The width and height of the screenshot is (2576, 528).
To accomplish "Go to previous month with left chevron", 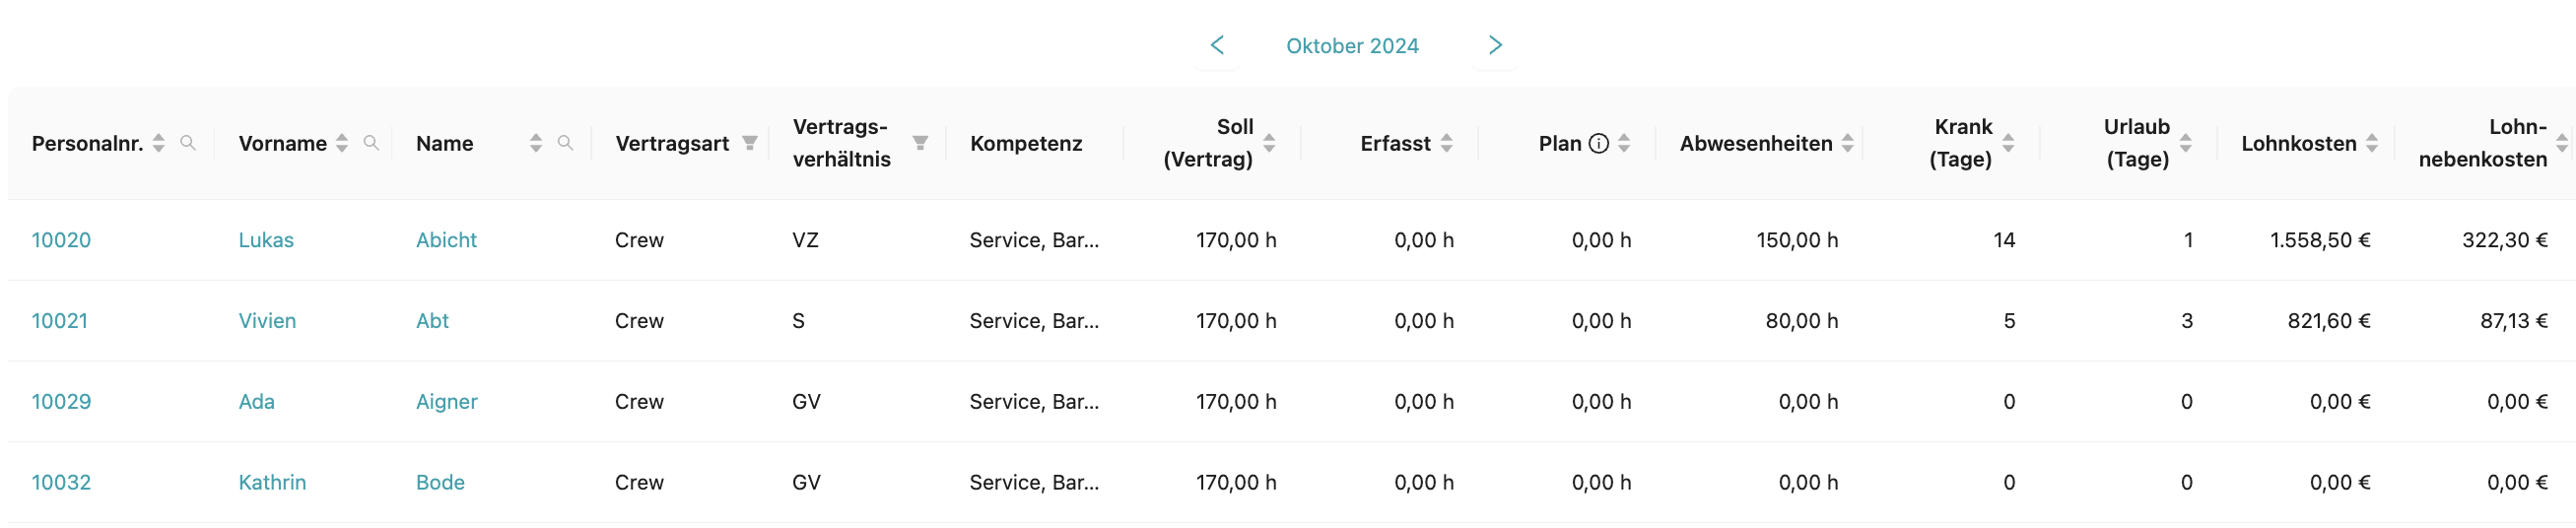I will [x=1216, y=45].
